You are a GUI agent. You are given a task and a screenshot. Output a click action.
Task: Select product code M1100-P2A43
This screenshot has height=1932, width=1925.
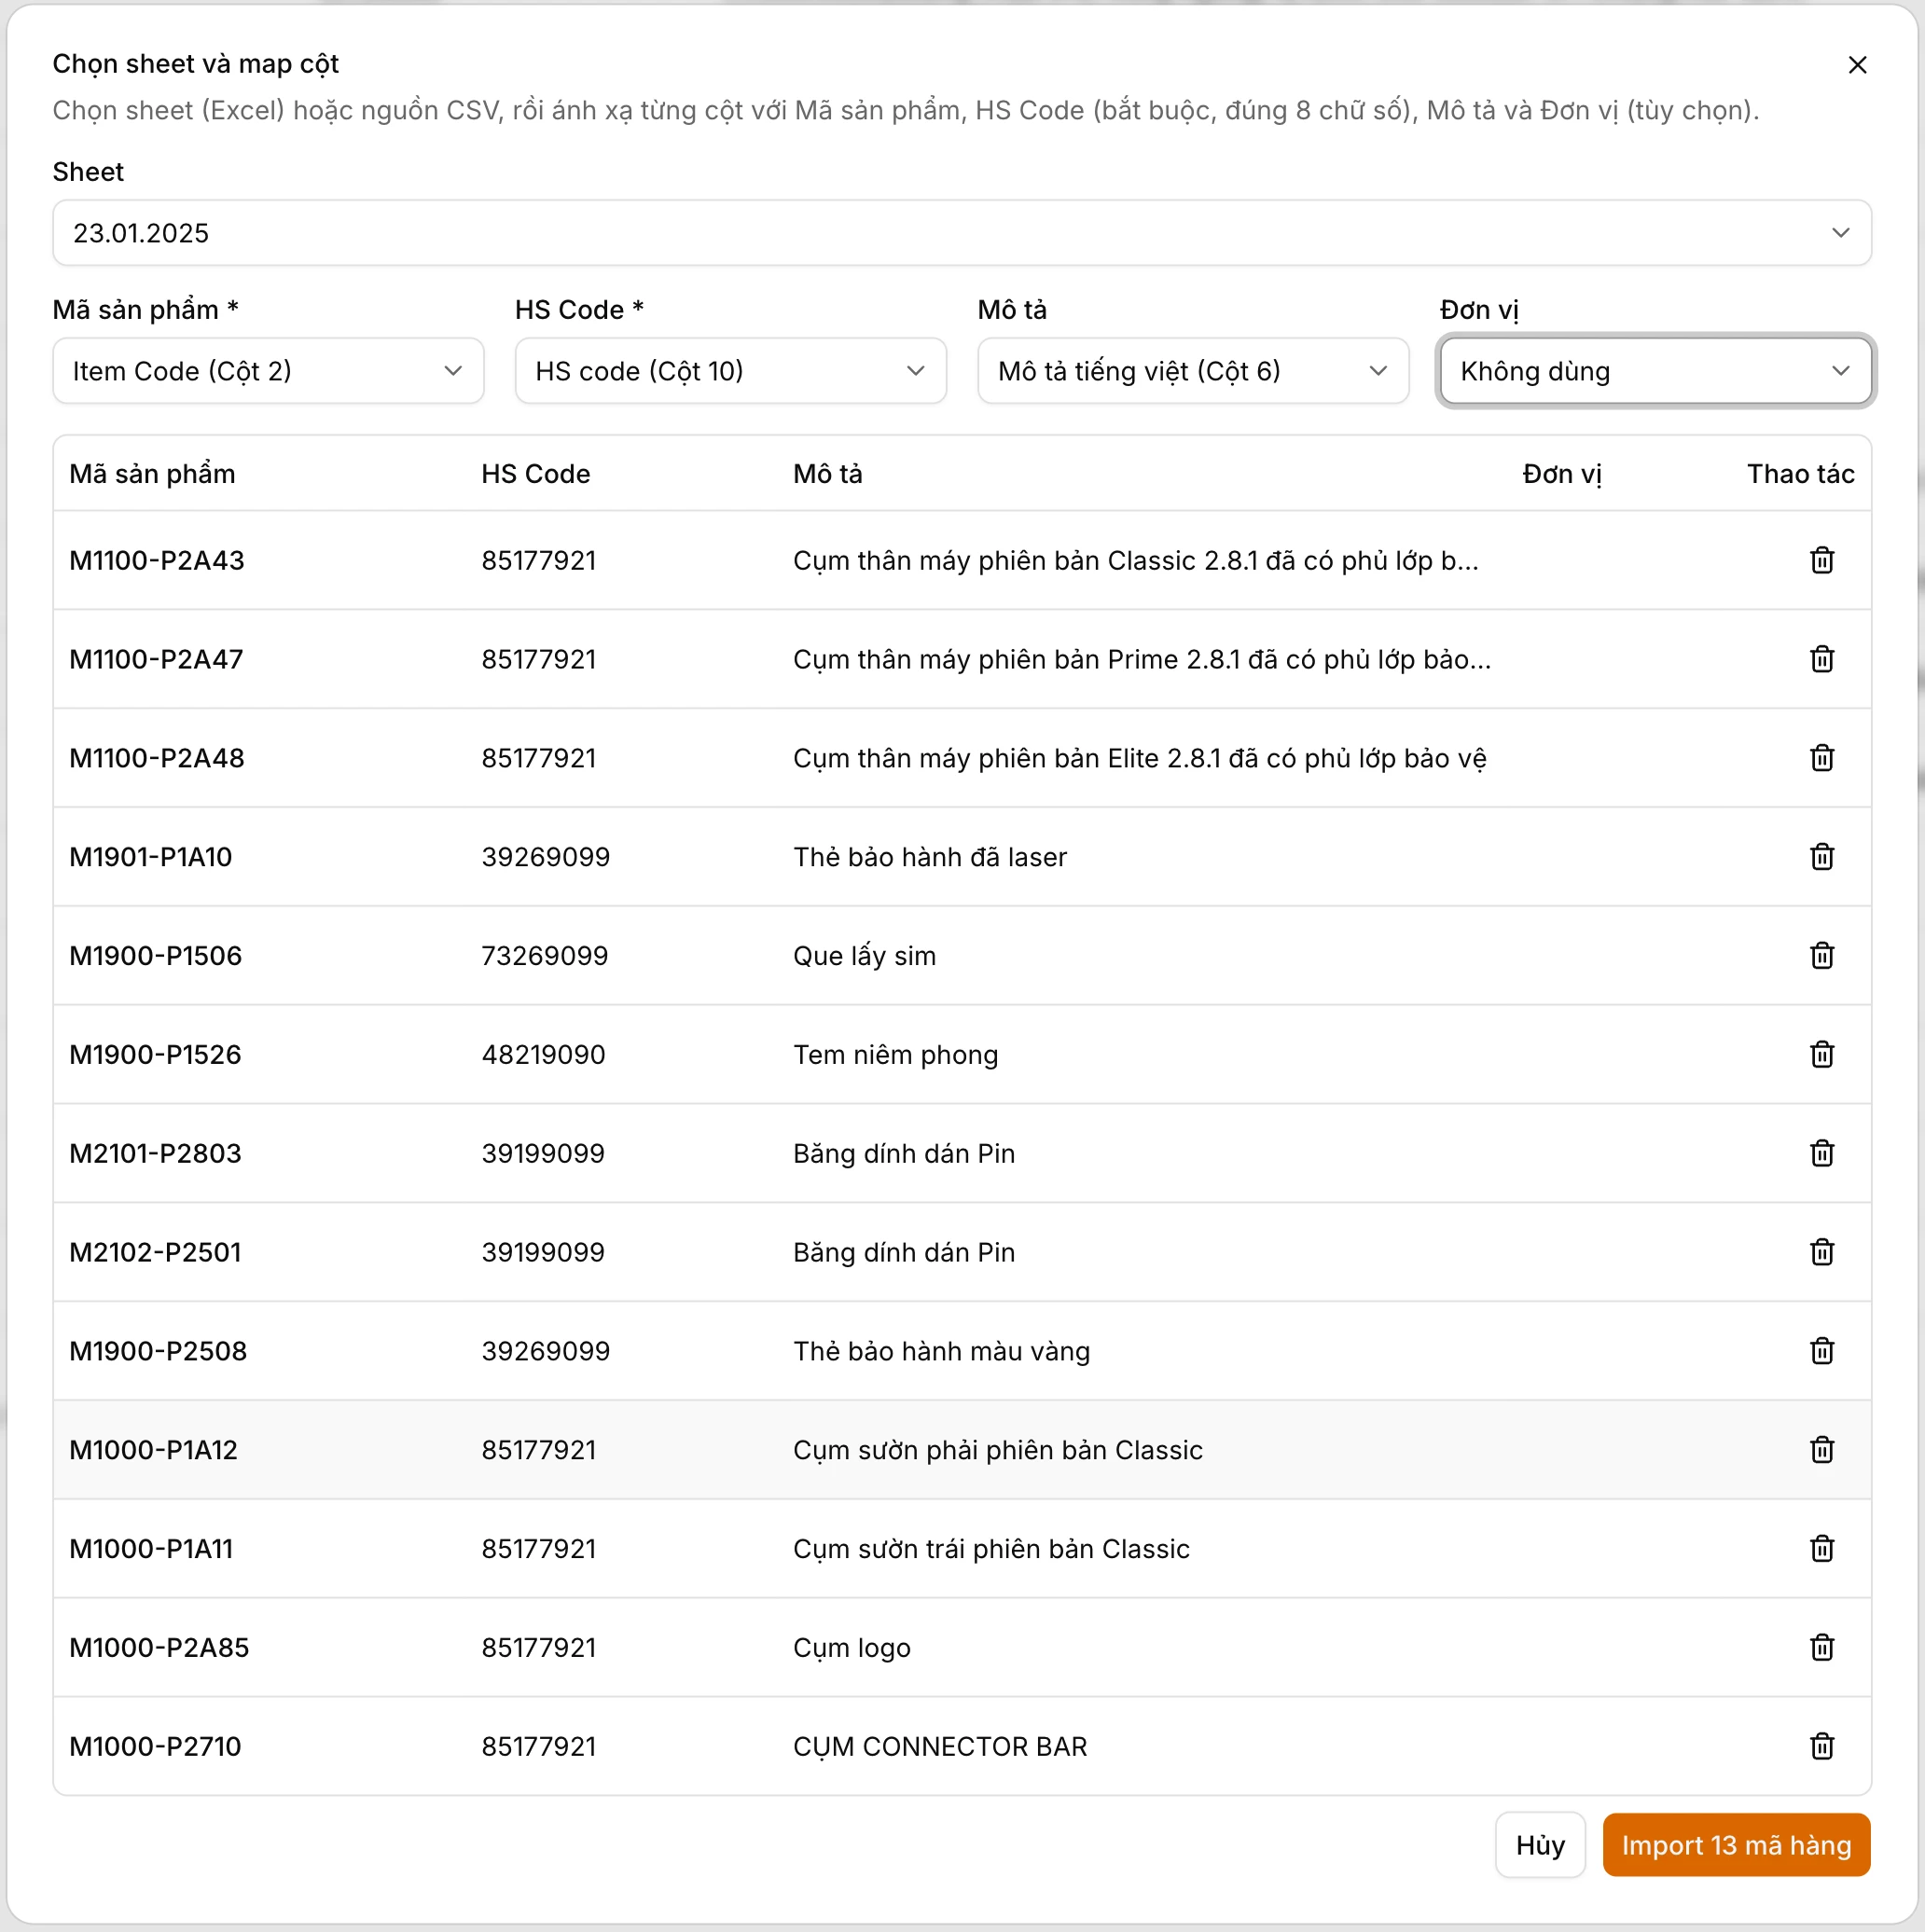tap(157, 561)
